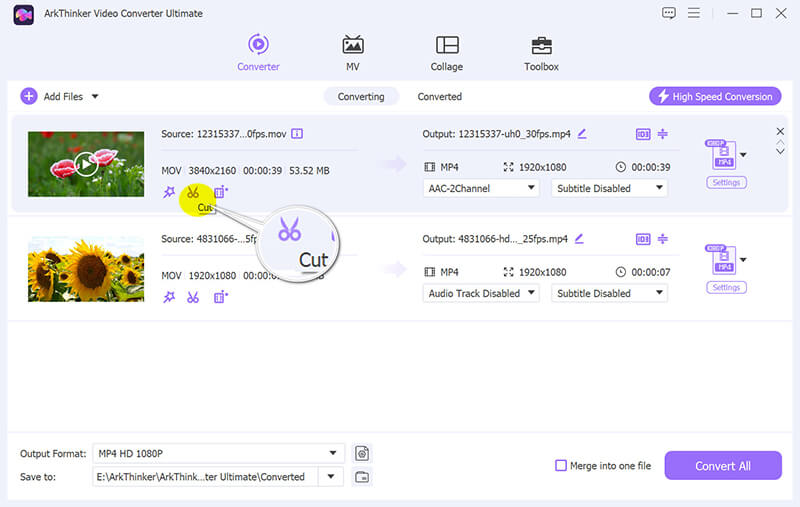This screenshot has height=507, width=800.
Task: Open the Toolbox tab
Action: 541,53
